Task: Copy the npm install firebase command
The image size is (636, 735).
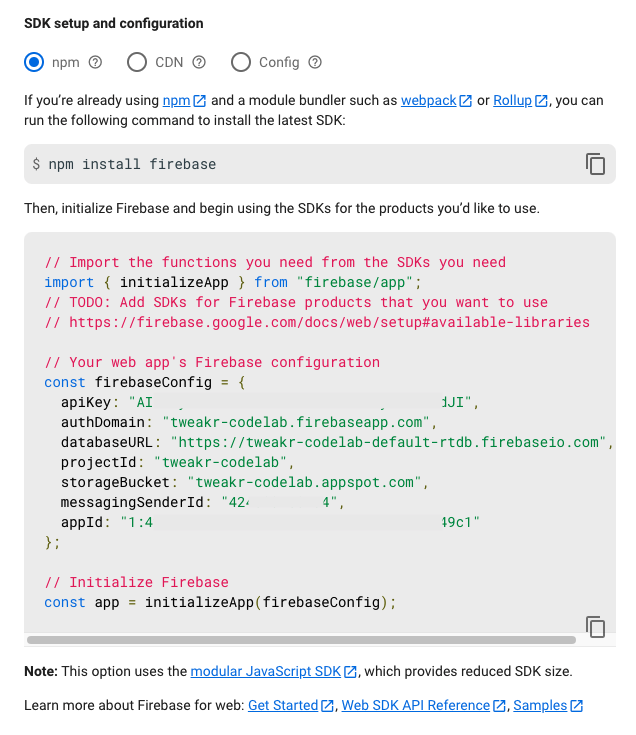Action: click(x=595, y=164)
